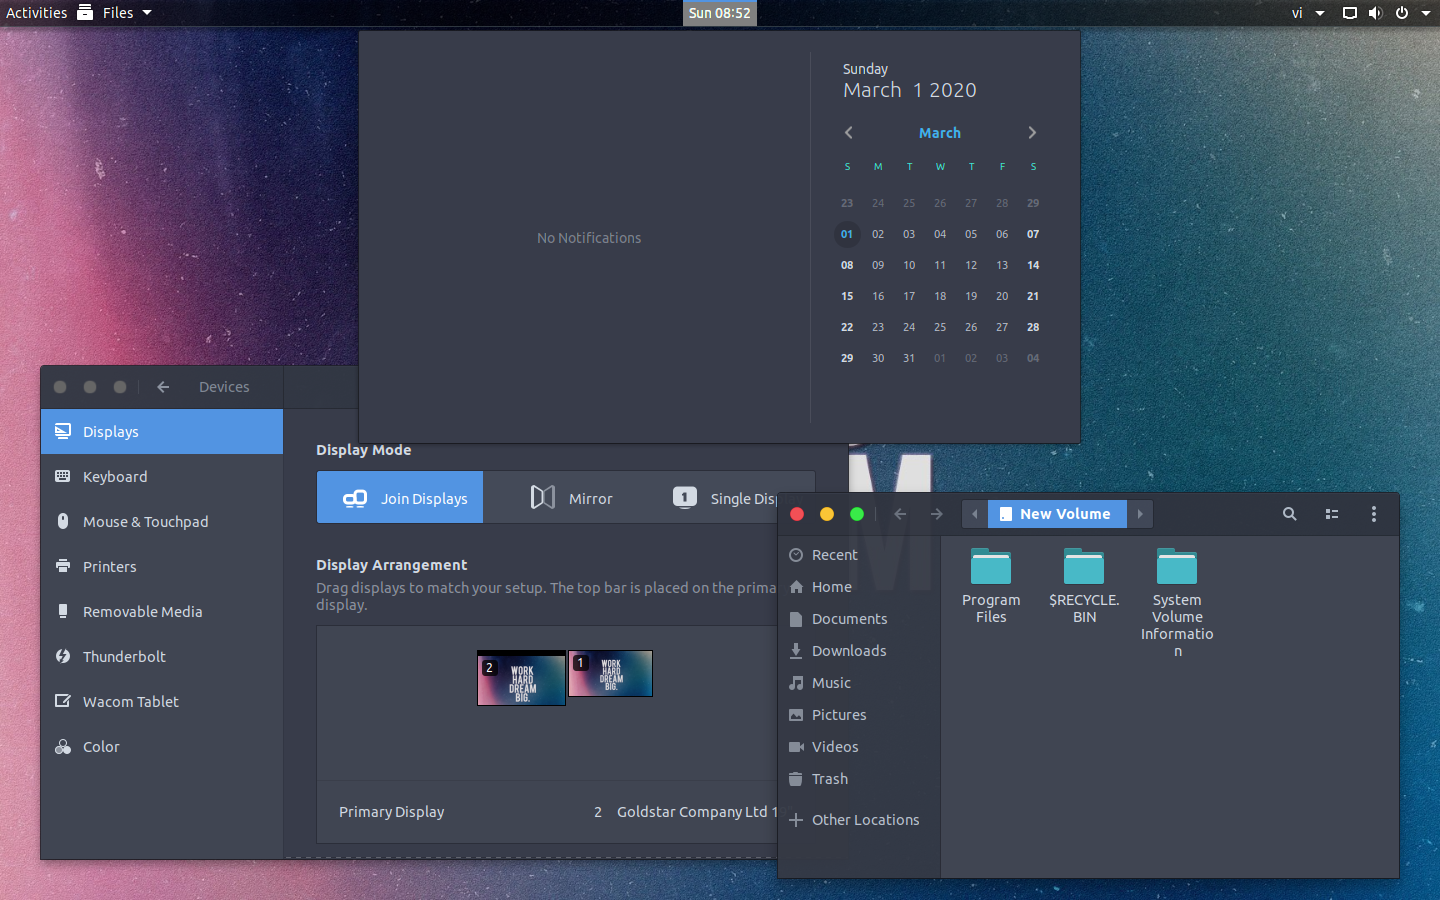This screenshot has height=900, width=1440.
Task: Open Trash in the Files sidebar
Action: pos(859,779)
